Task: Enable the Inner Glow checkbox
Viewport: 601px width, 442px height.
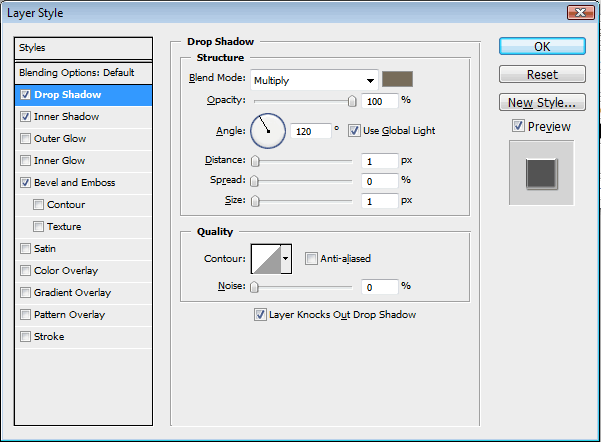Action: pyautogui.click(x=25, y=160)
